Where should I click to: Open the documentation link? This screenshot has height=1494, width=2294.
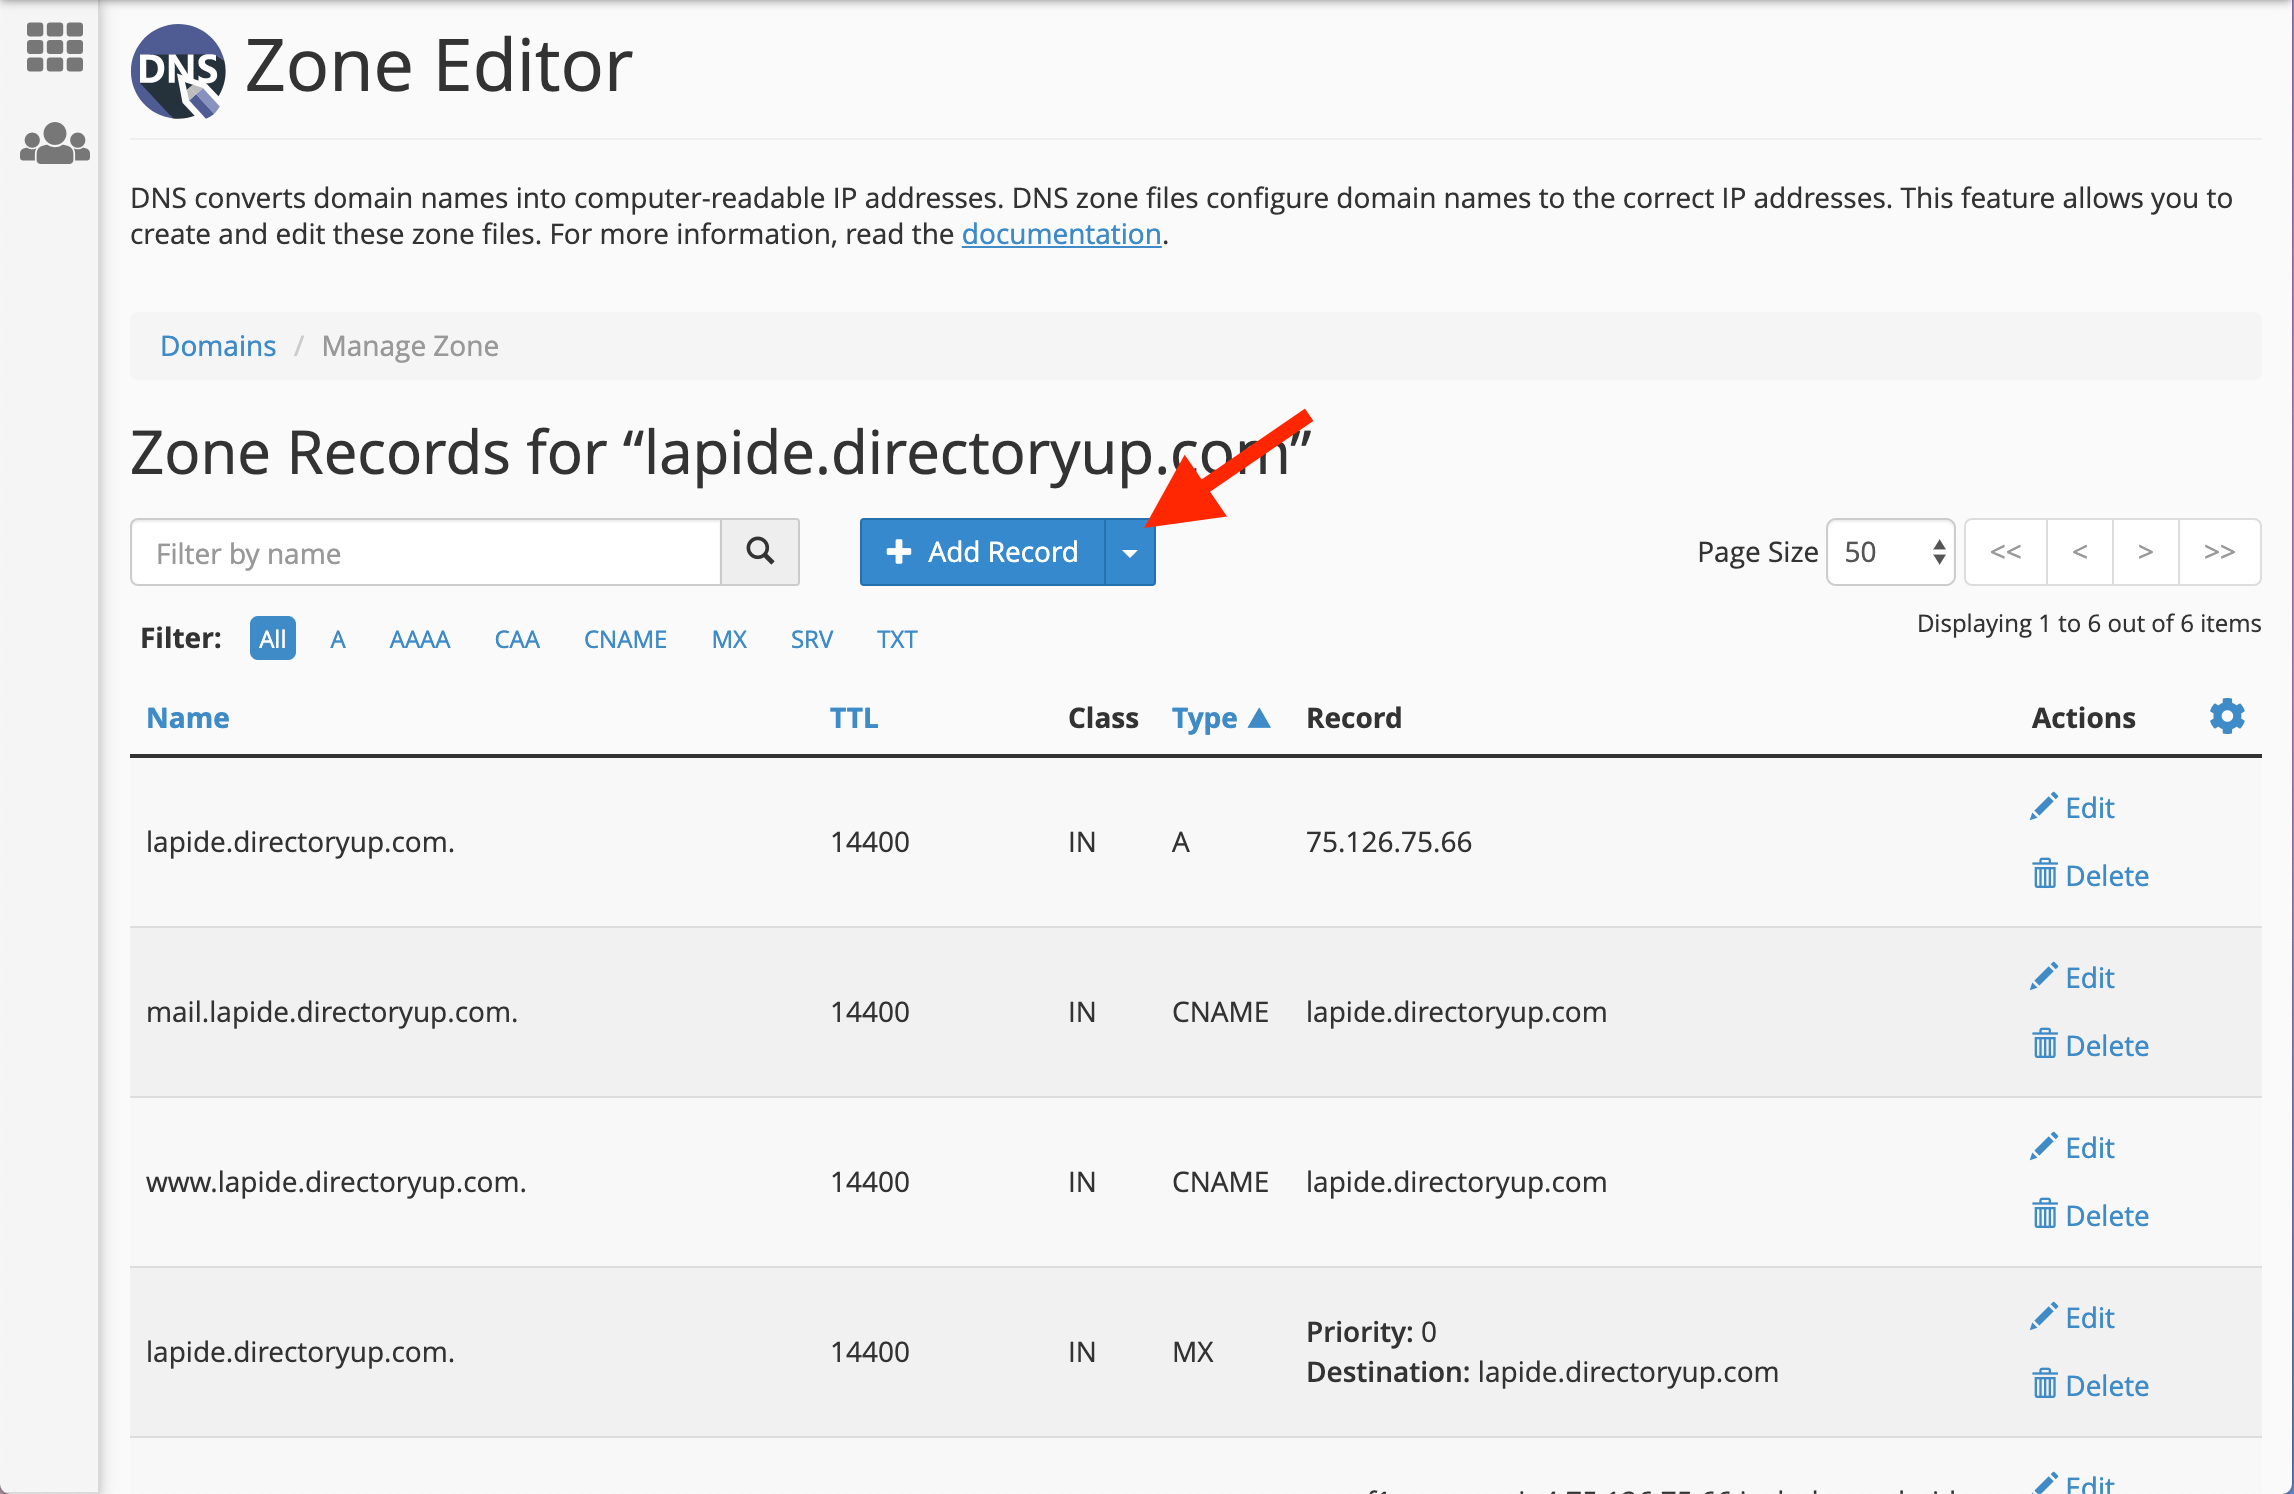1061,234
